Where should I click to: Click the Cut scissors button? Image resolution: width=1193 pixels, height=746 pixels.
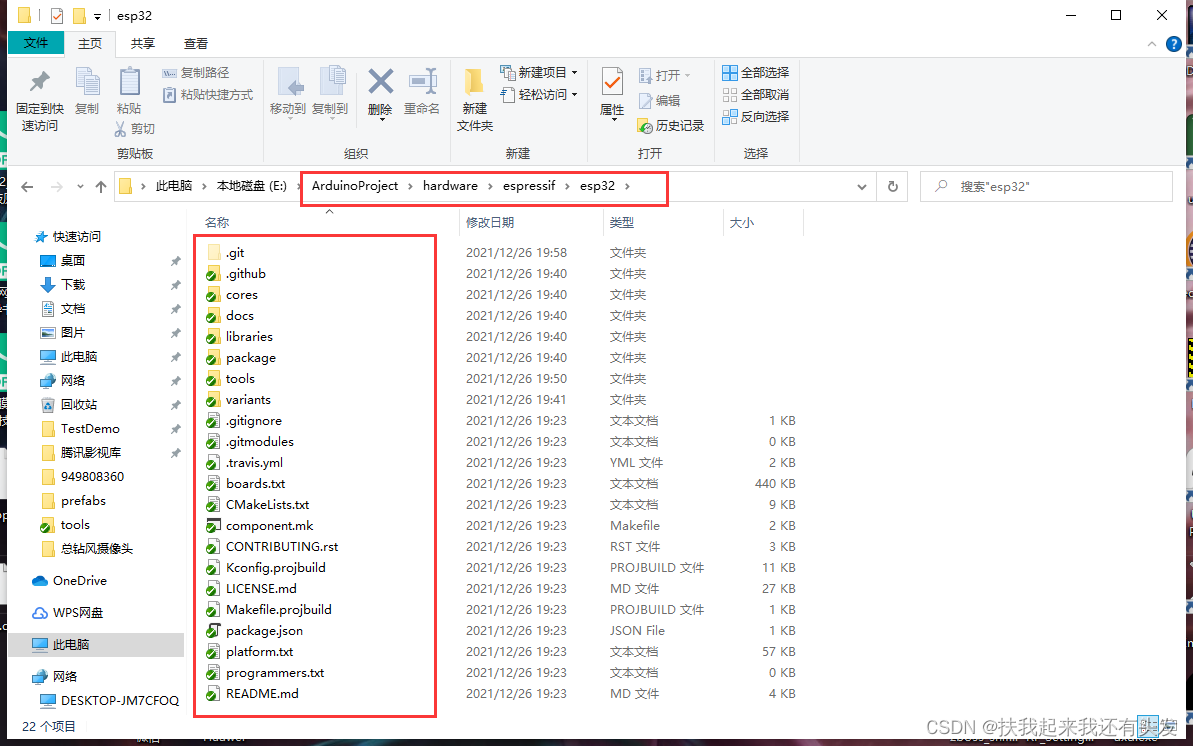click(x=135, y=129)
